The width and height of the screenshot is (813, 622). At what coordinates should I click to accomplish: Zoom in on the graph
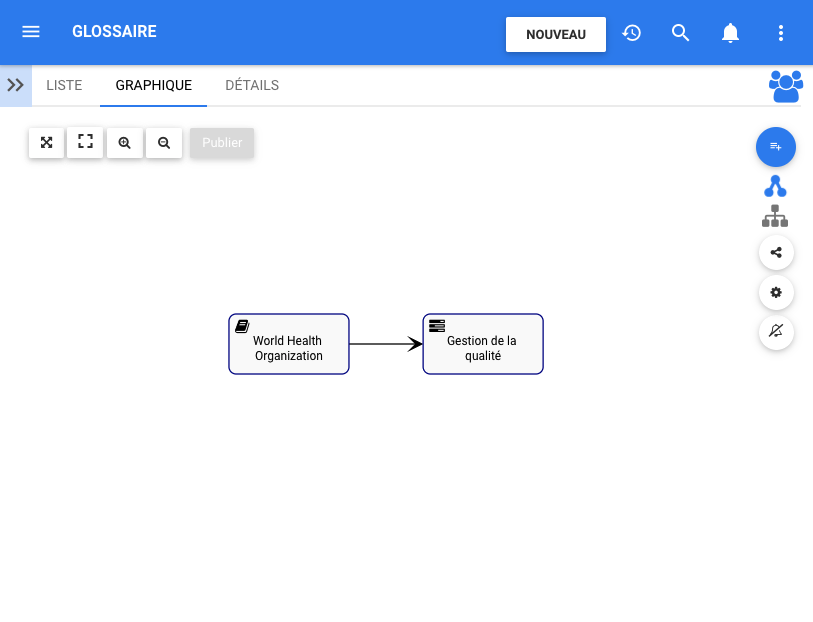[x=124, y=143]
